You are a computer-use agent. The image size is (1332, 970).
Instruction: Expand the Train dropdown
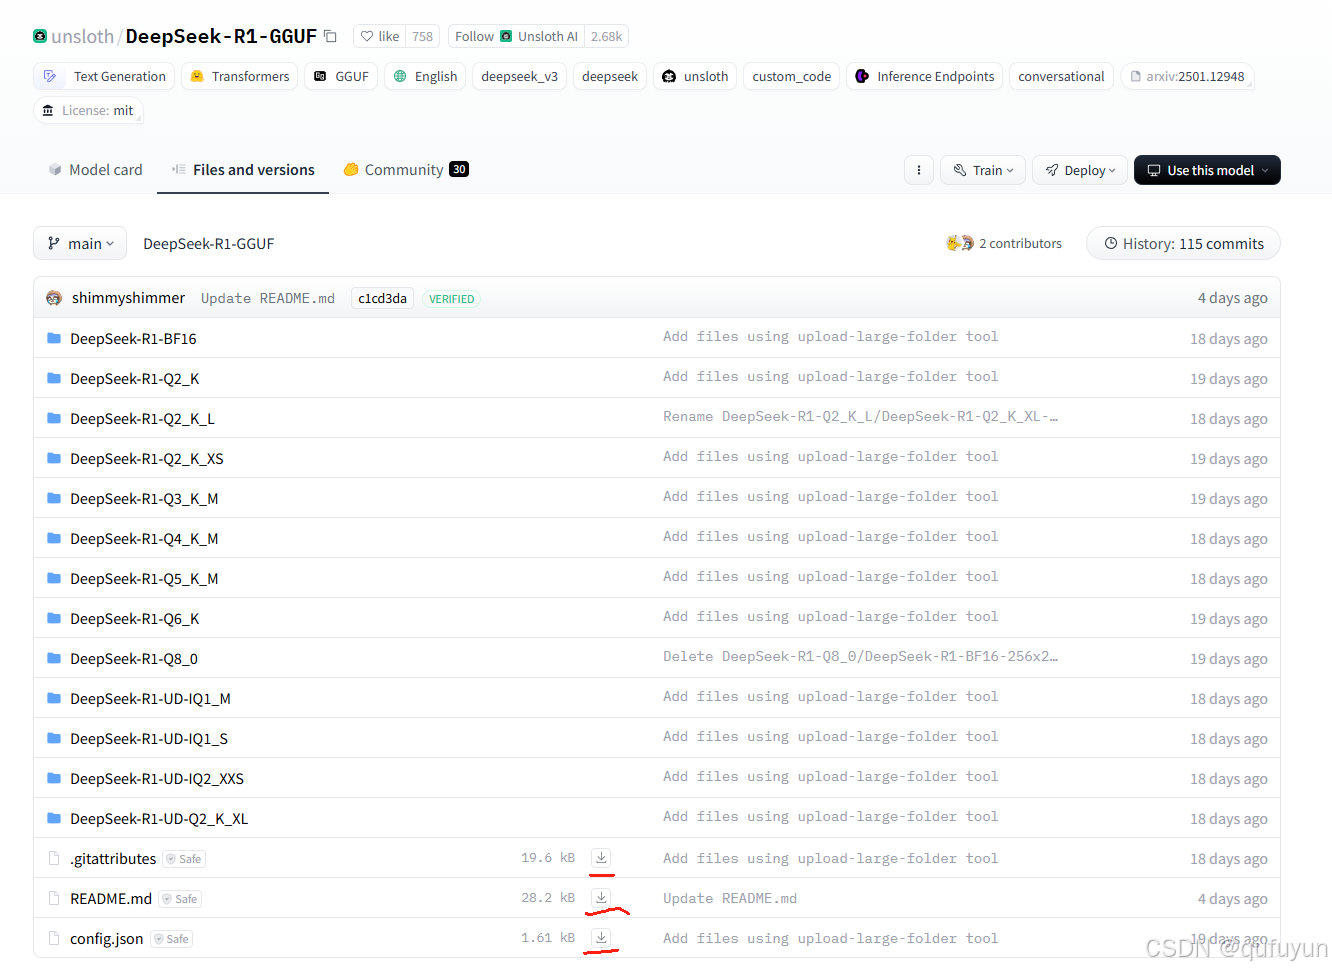[983, 170]
